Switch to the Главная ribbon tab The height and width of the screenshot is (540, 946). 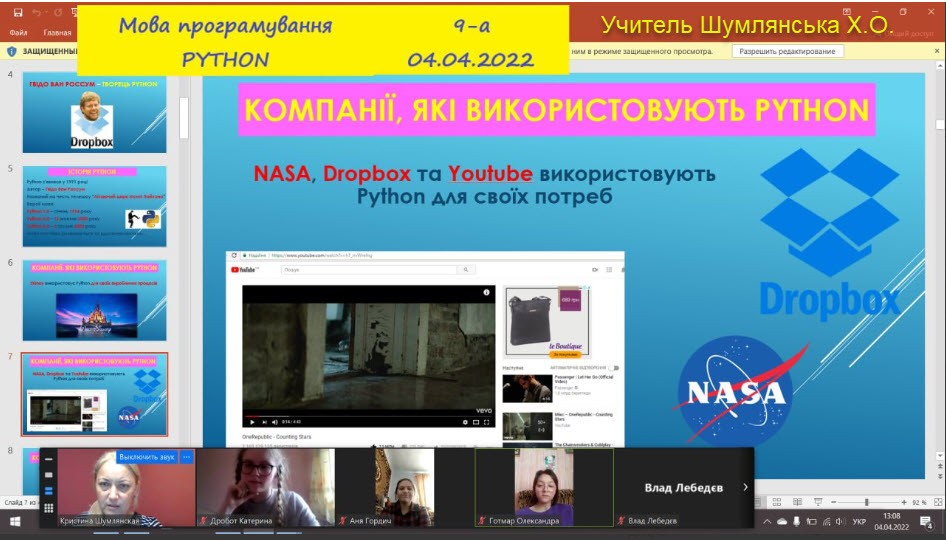pyautogui.click(x=57, y=33)
